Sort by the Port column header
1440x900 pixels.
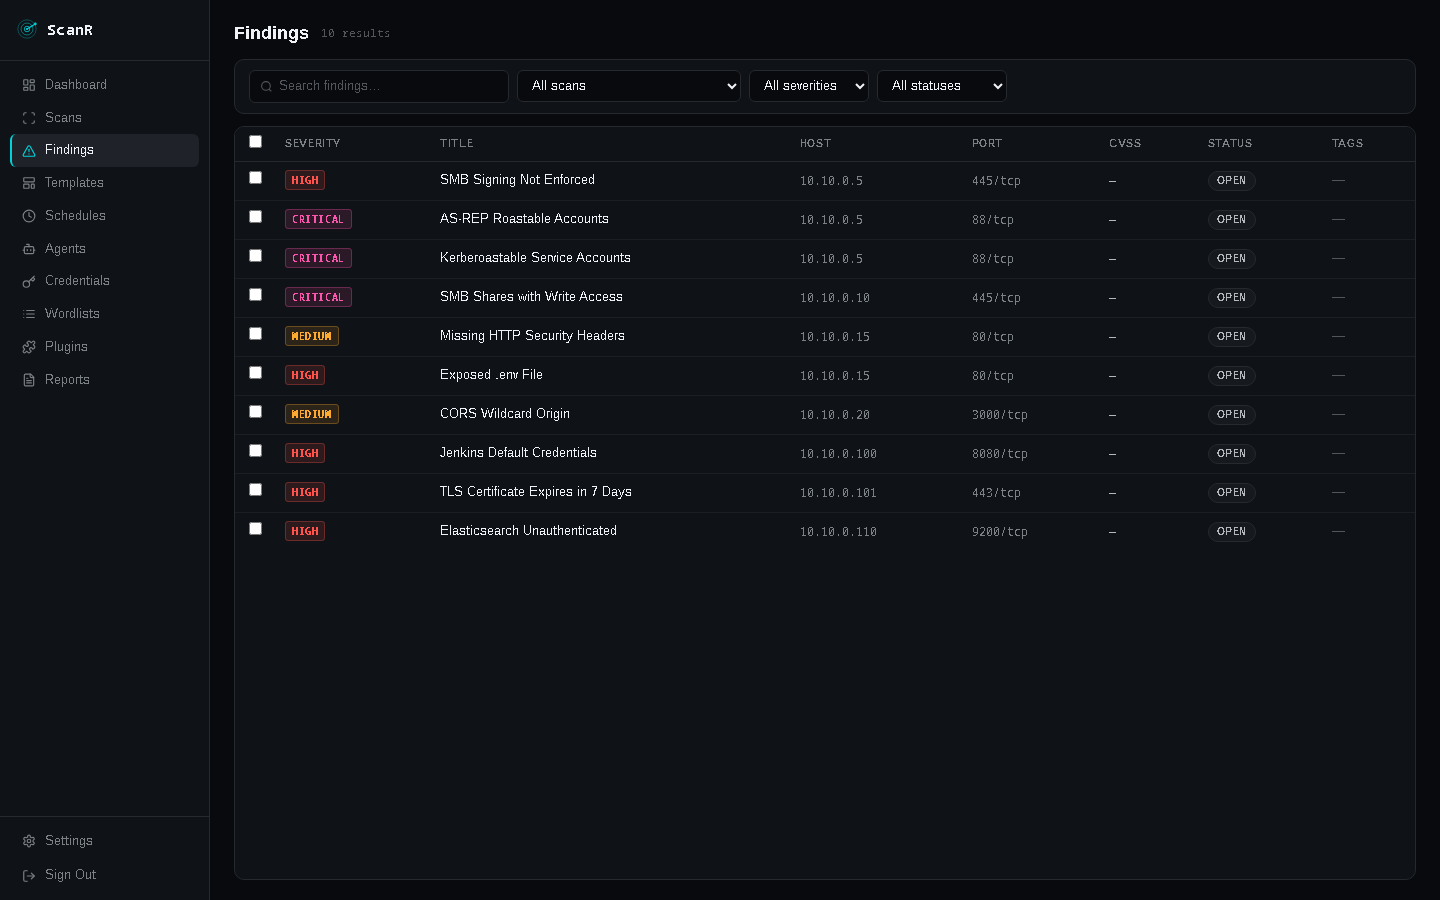987,143
